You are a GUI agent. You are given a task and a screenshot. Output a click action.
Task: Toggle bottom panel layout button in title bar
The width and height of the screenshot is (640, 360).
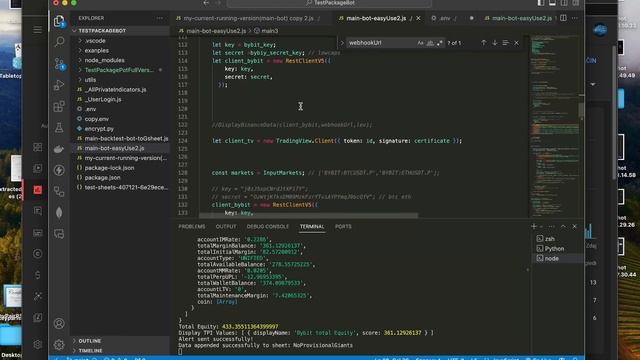[x=552, y=3]
